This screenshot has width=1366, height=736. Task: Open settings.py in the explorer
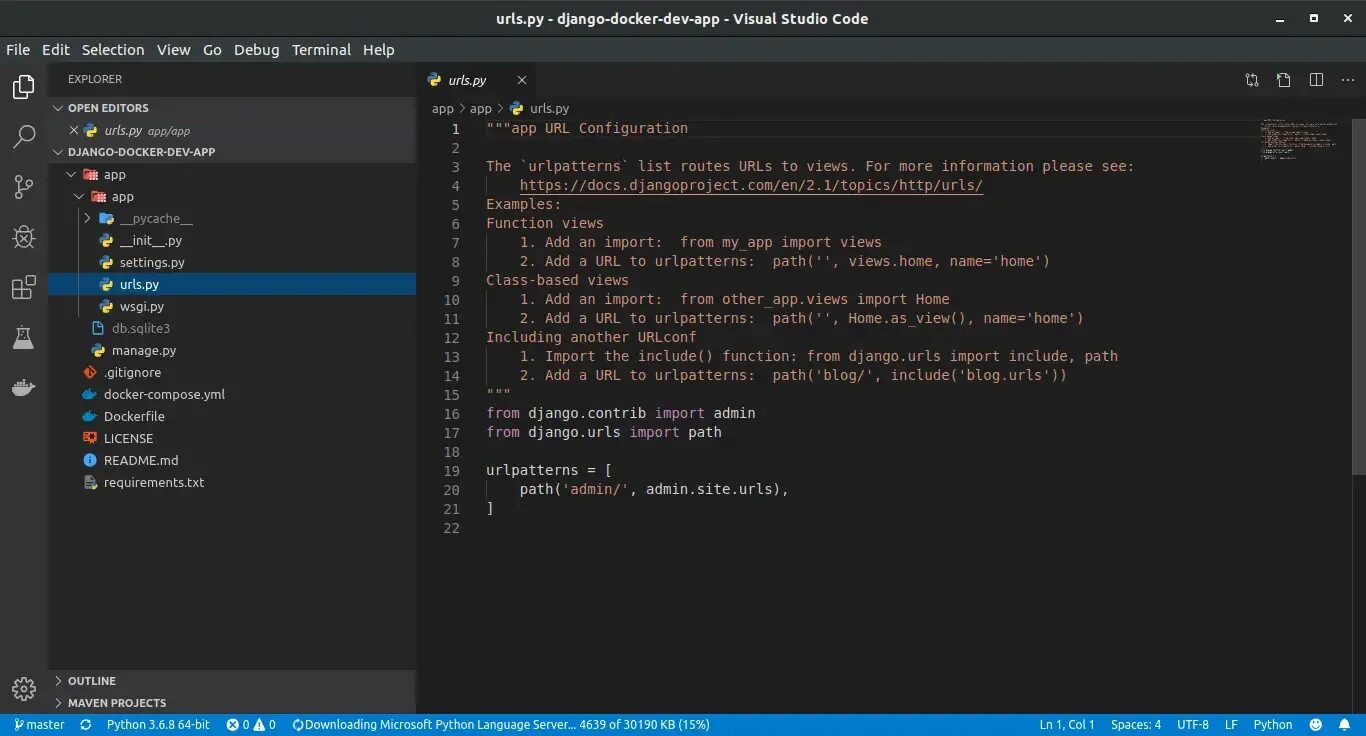(x=232, y=263)
